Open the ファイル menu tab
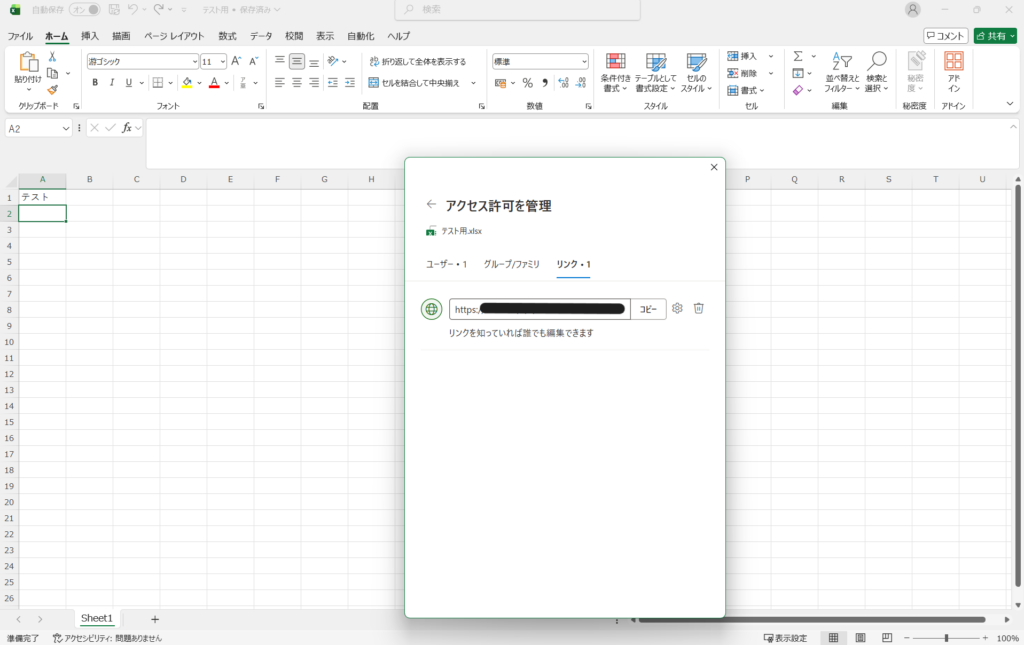Screen dimensions: 1024x645 point(20,36)
